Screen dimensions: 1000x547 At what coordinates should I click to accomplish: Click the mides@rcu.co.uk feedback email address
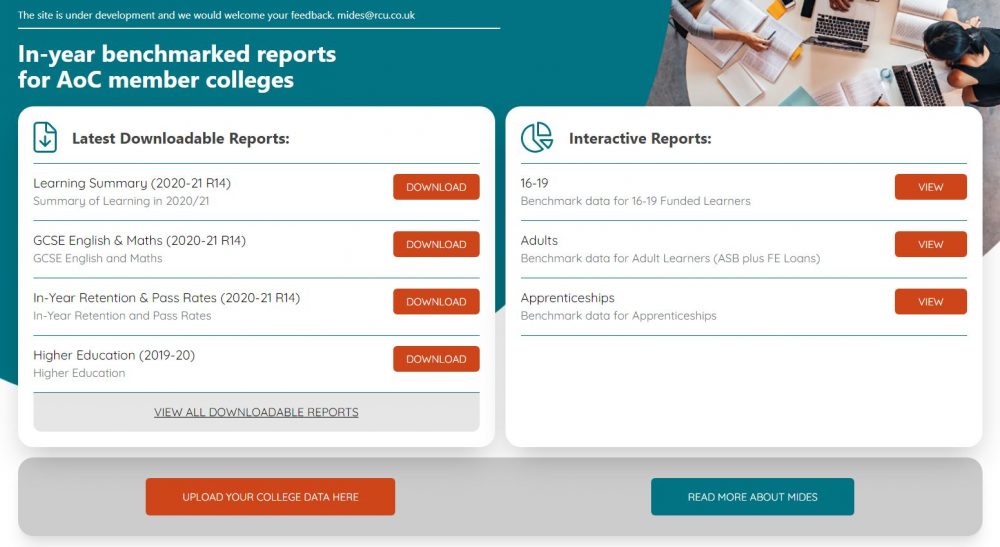click(376, 15)
